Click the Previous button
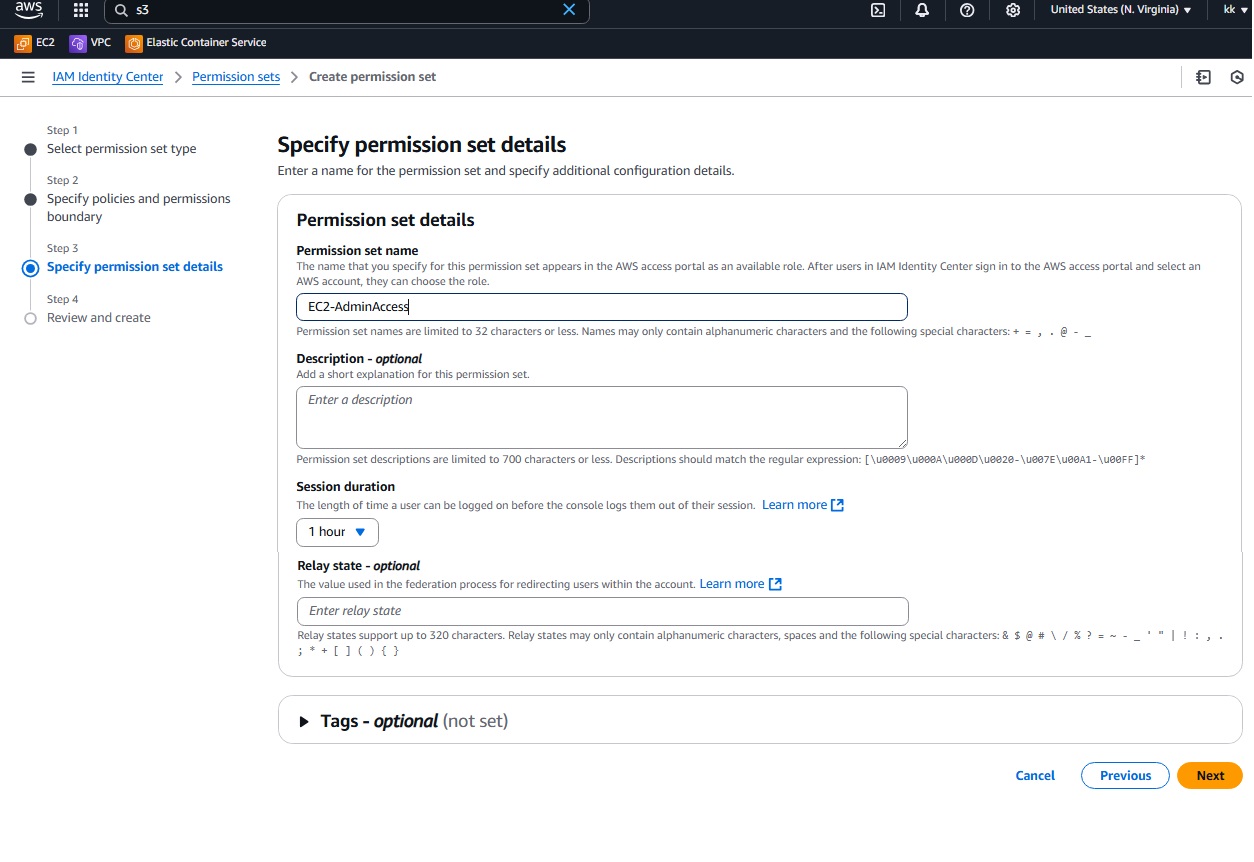The height and width of the screenshot is (862, 1254). tap(1125, 776)
